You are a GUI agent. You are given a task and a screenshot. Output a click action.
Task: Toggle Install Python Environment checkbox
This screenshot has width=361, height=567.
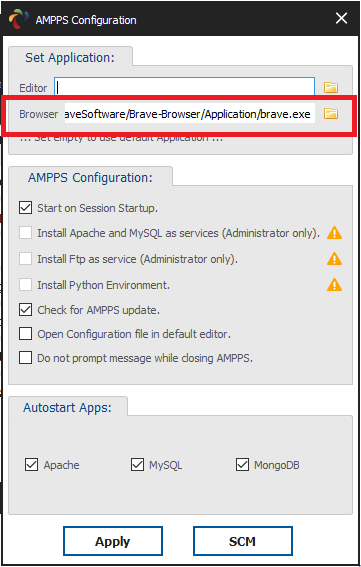click(25, 285)
